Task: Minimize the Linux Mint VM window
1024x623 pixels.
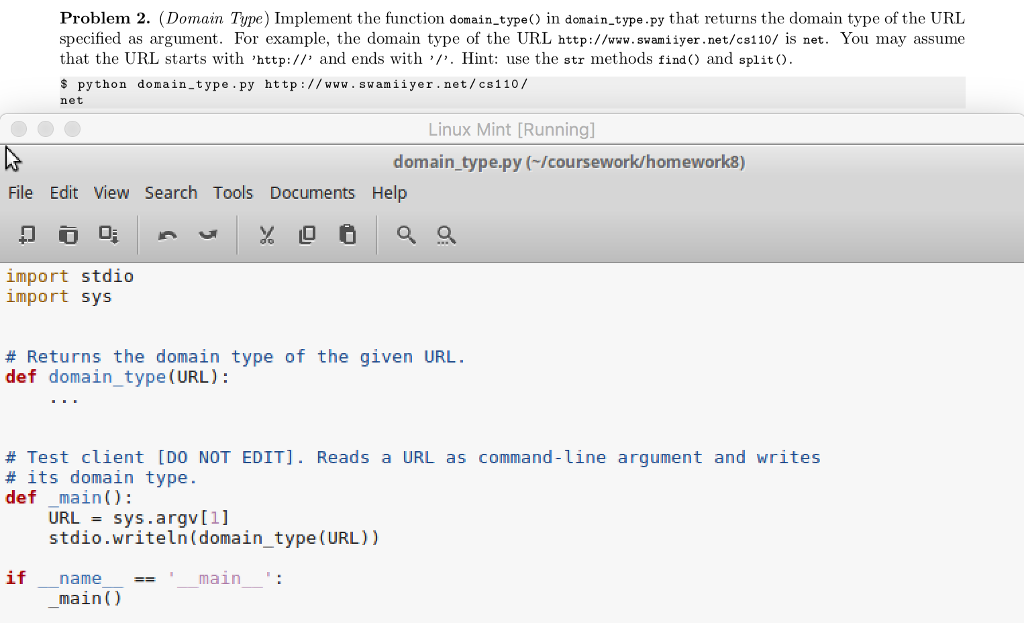Action: [46, 129]
